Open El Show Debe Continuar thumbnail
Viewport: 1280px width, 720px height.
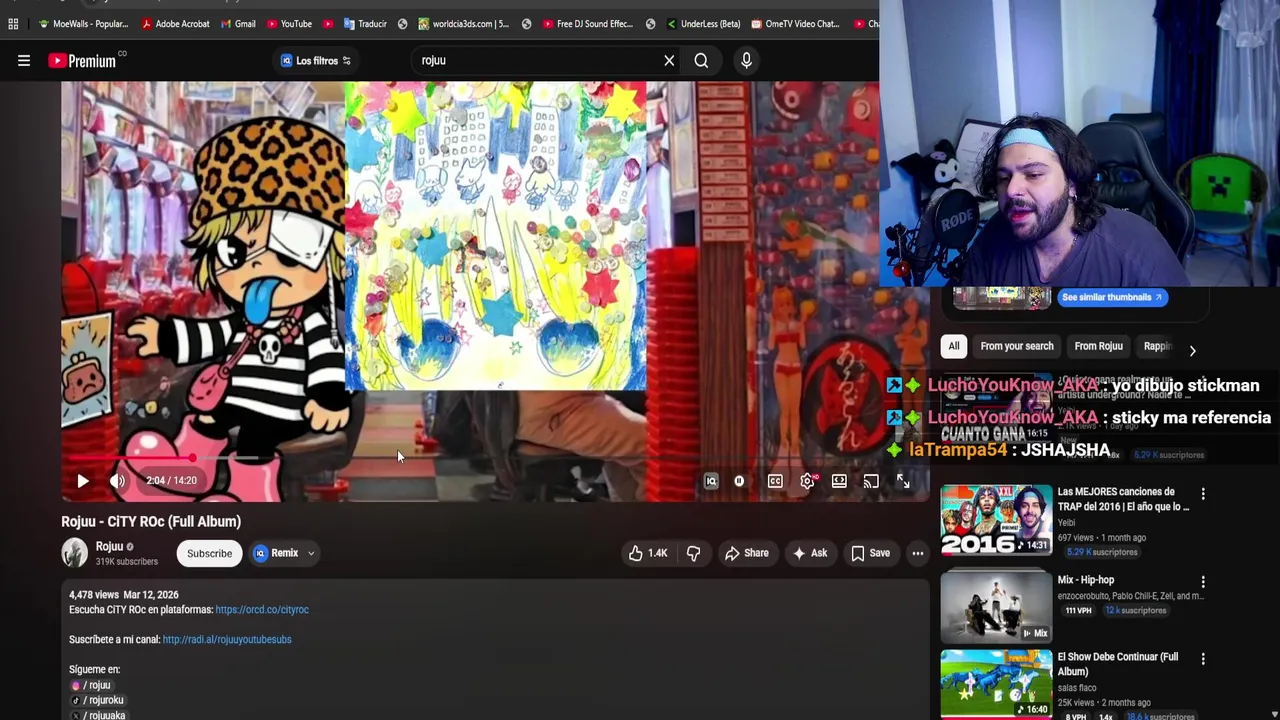pyautogui.click(x=996, y=684)
